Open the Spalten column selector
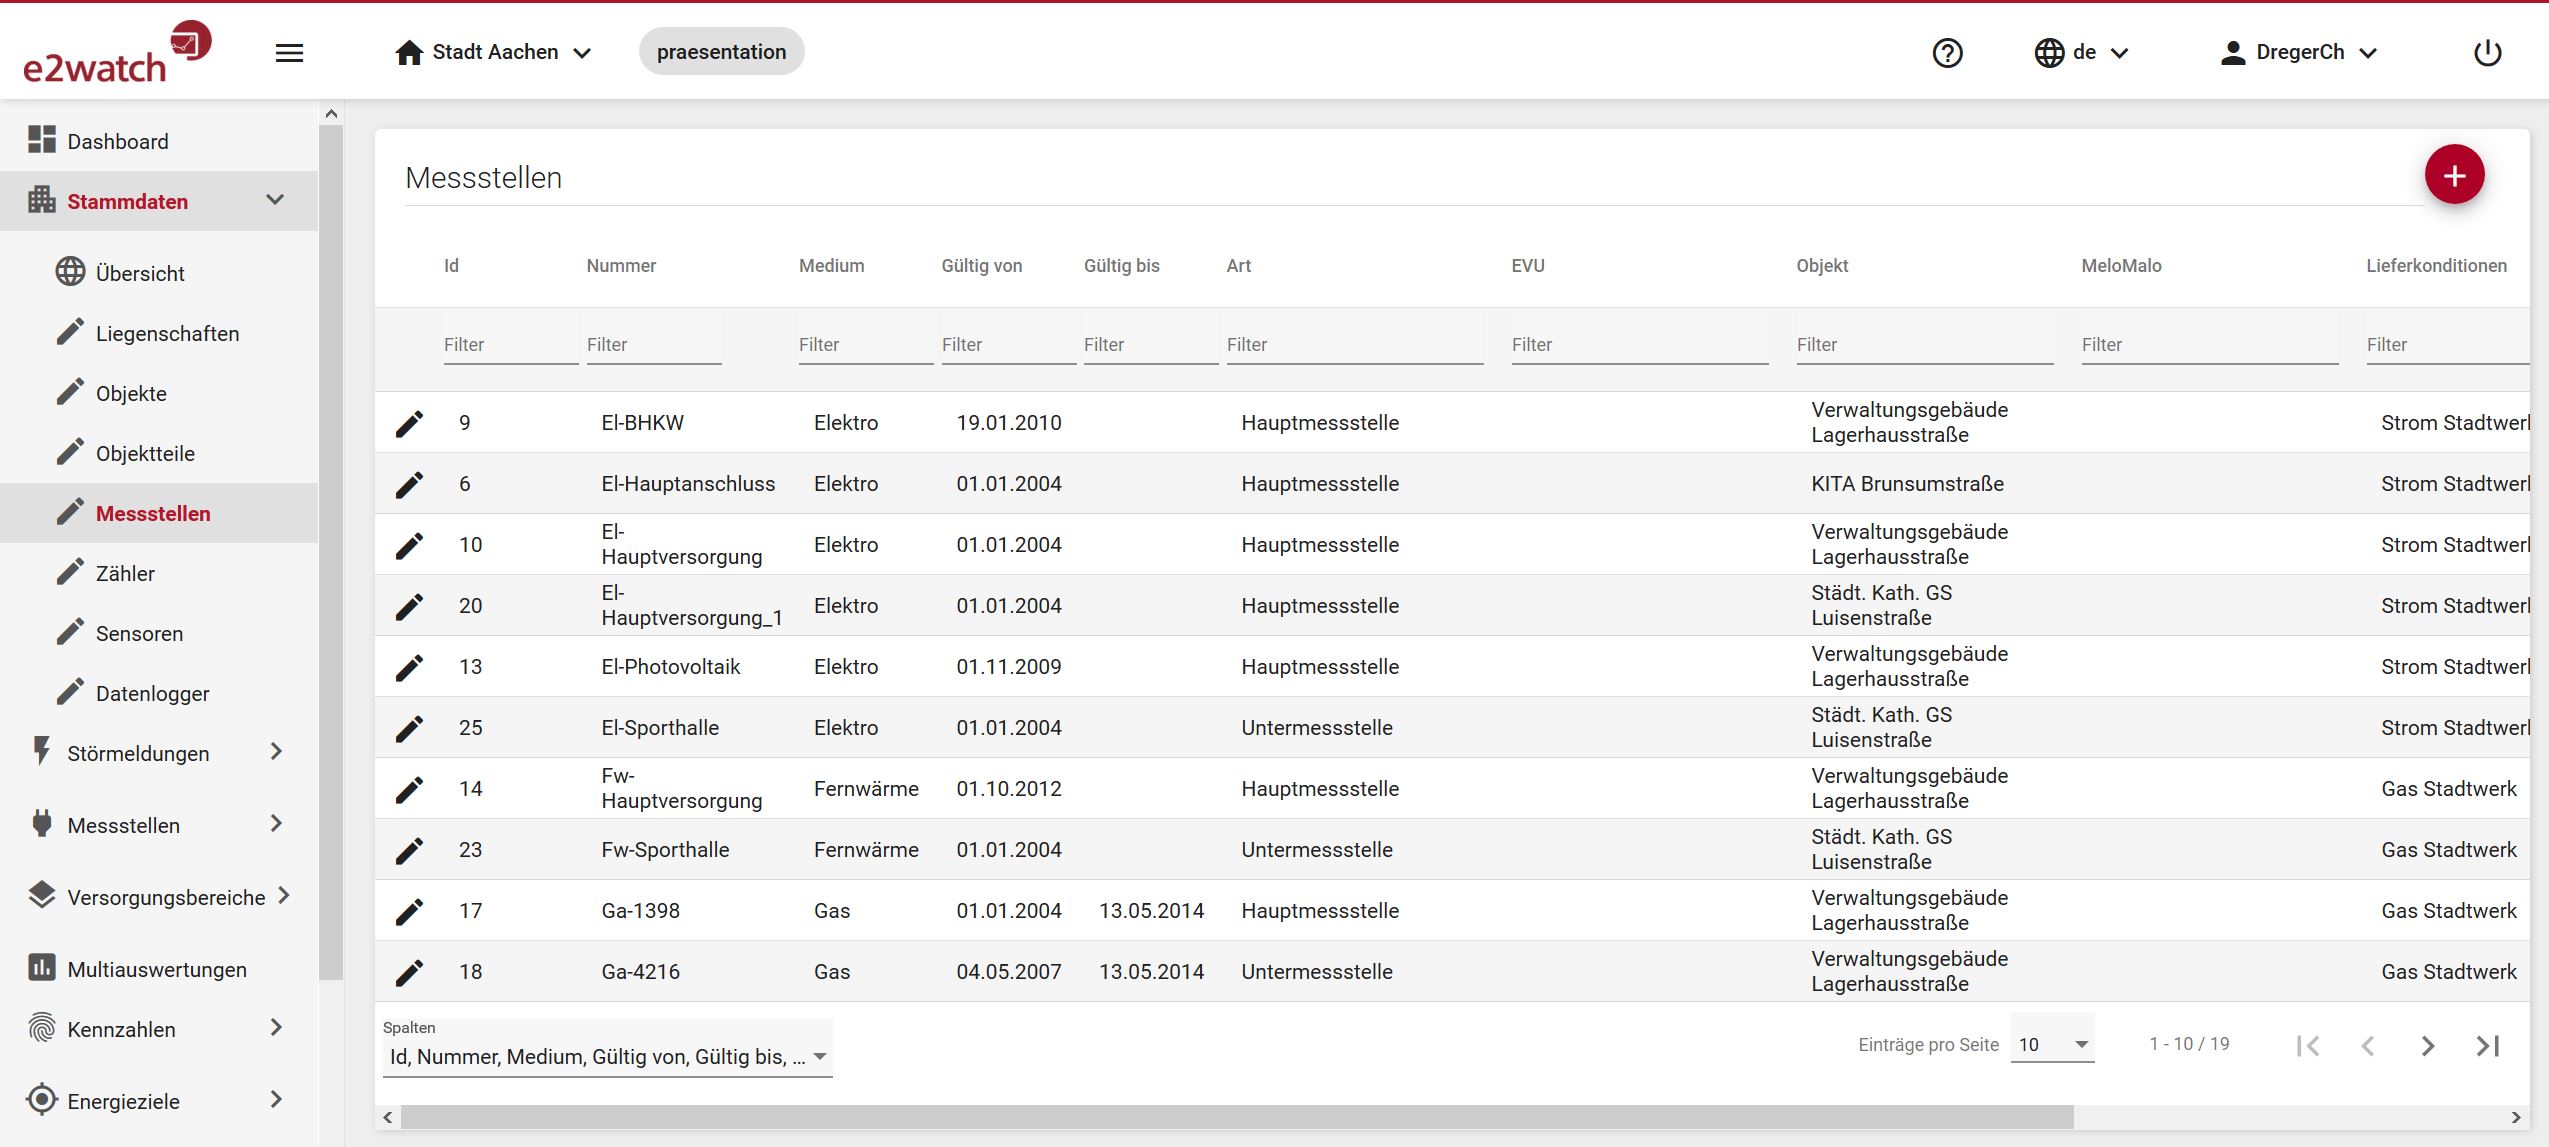The image size is (2549, 1147). coord(607,1057)
